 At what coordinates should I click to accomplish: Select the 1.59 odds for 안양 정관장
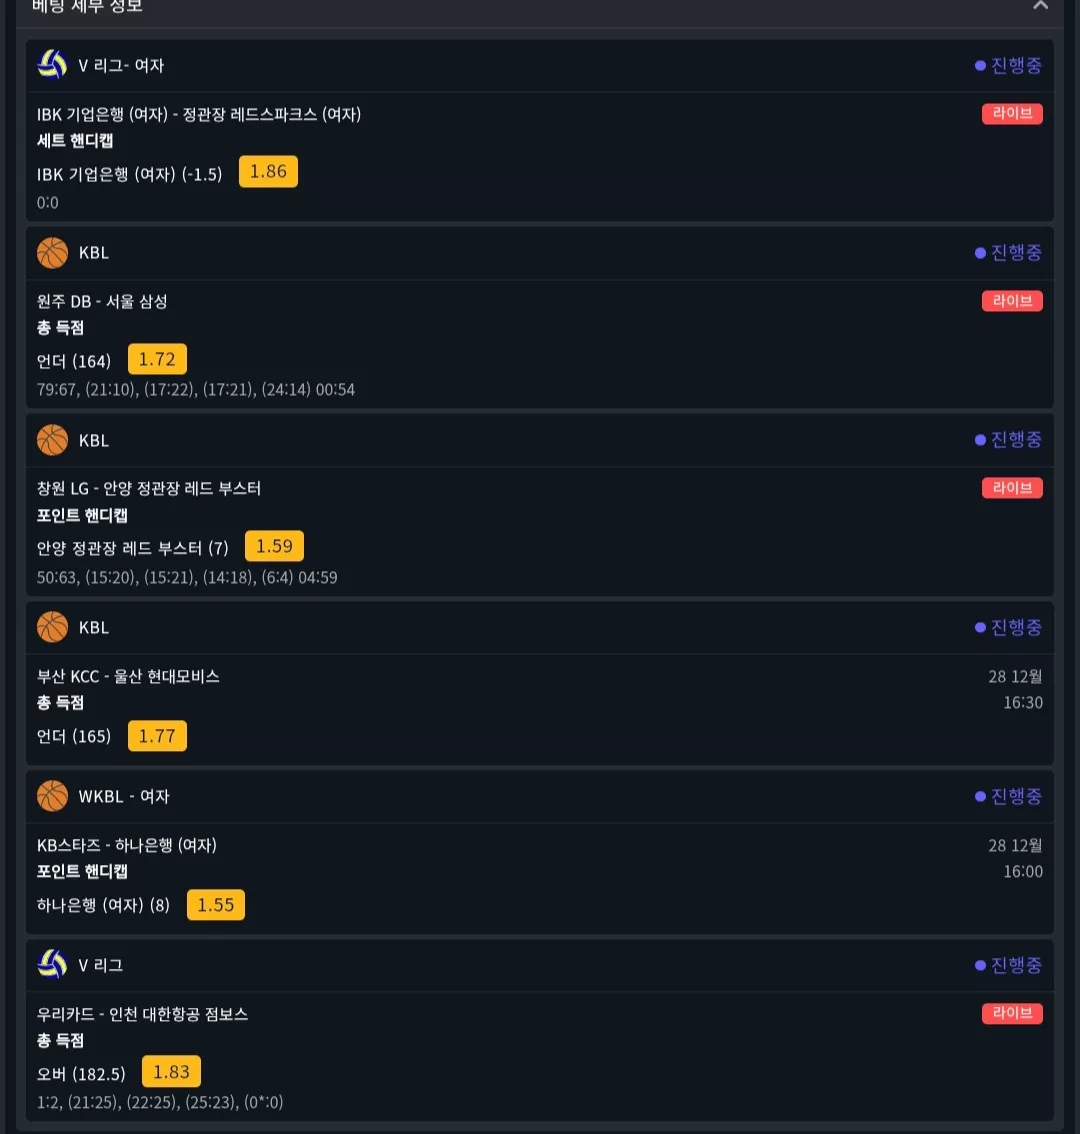pyautogui.click(x=274, y=546)
